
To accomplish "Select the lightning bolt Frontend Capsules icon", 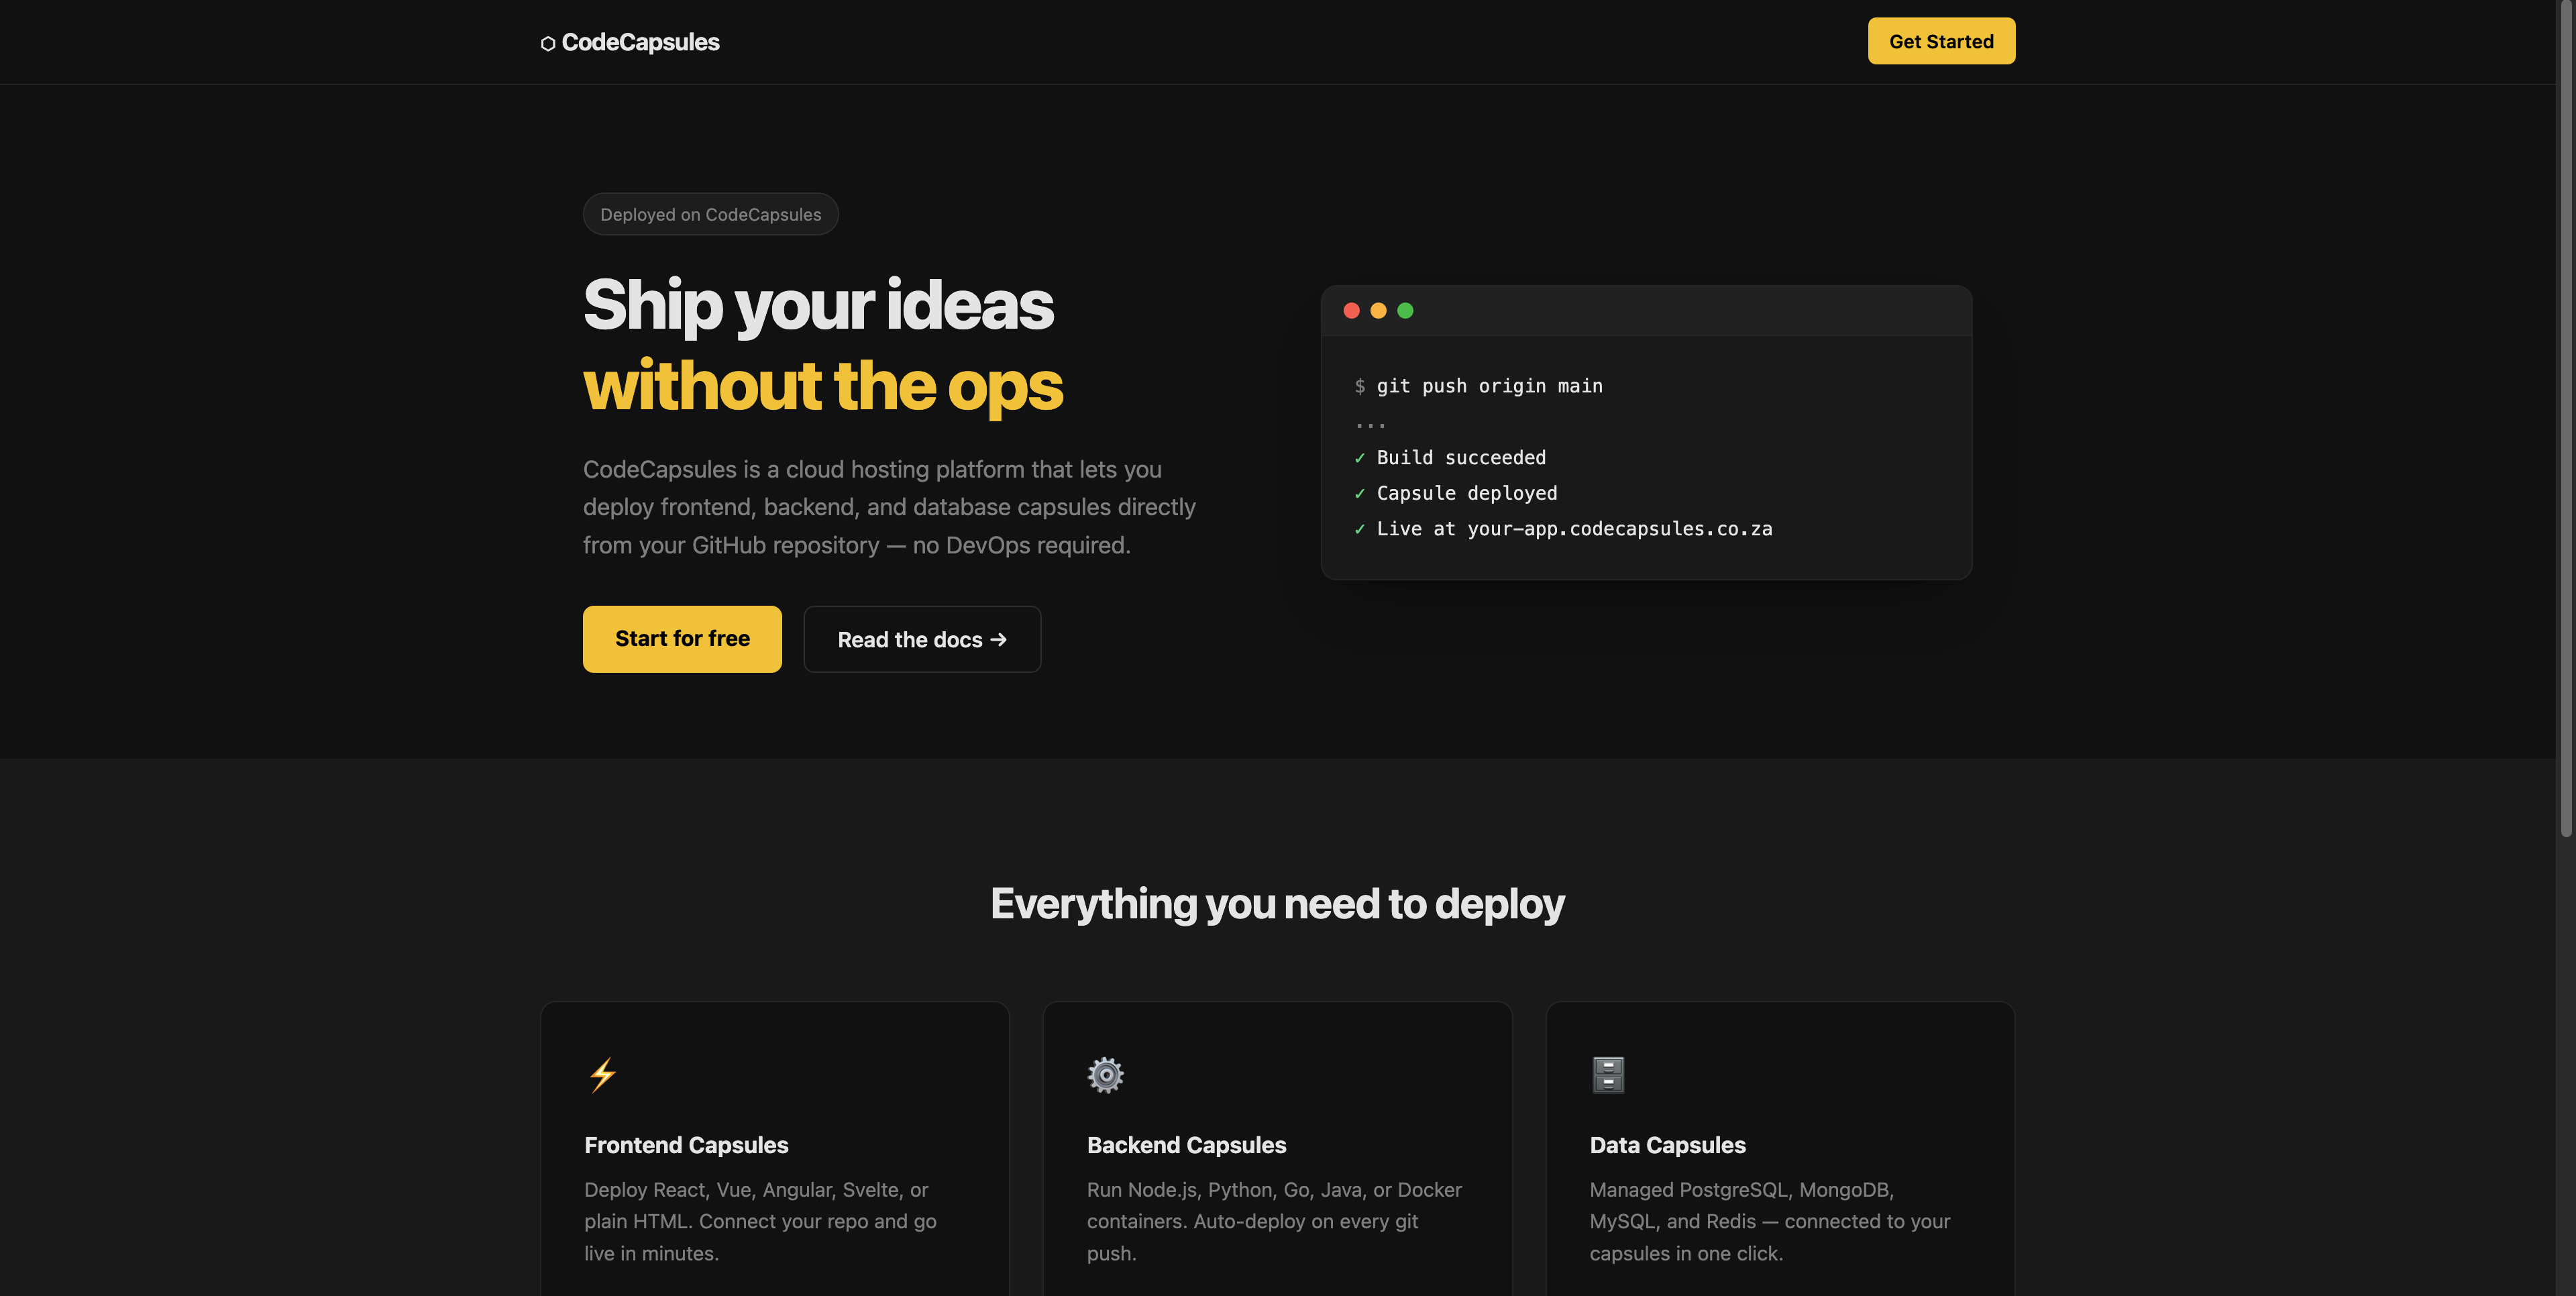I will [x=602, y=1074].
